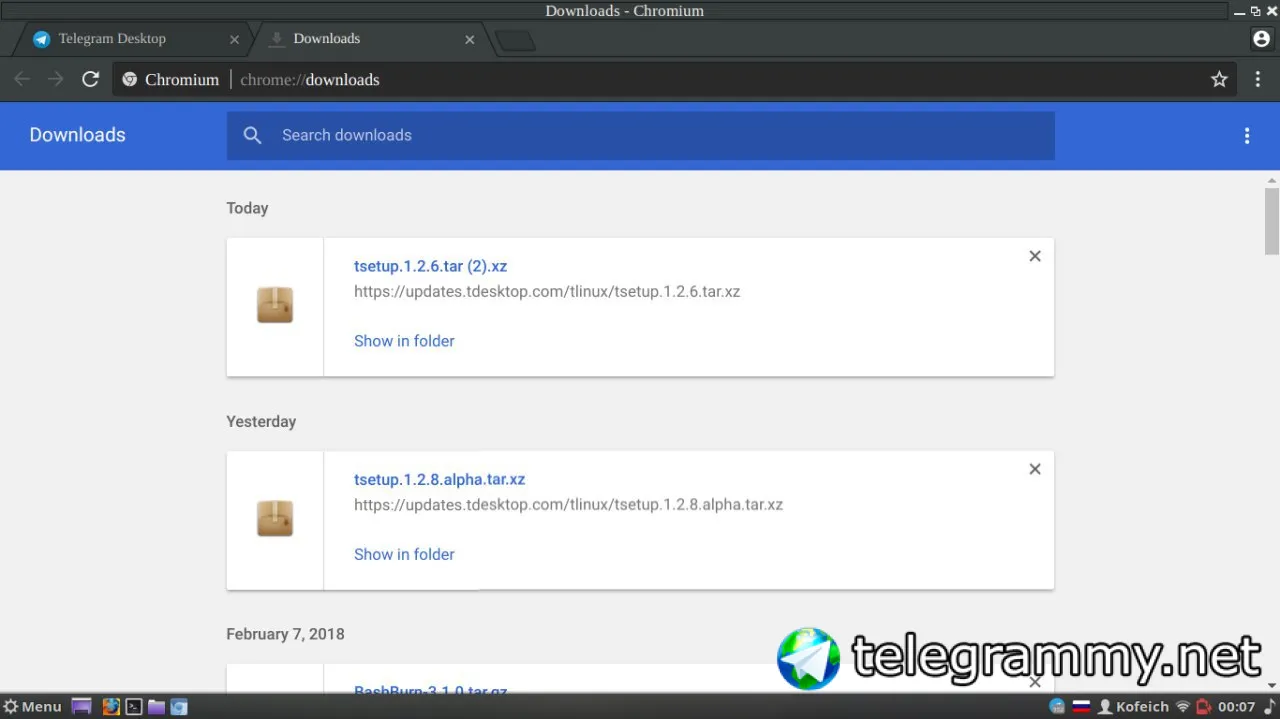This screenshot has width=1280, height=719.
Task: Open the tsetup.1.2.8.alpha.tar.xz file link
Action: coord(439,479)
